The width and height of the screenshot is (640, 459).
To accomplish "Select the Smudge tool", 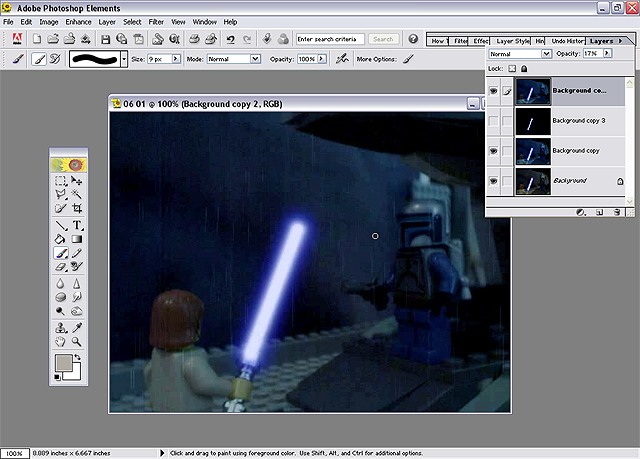I will (76, 297).
